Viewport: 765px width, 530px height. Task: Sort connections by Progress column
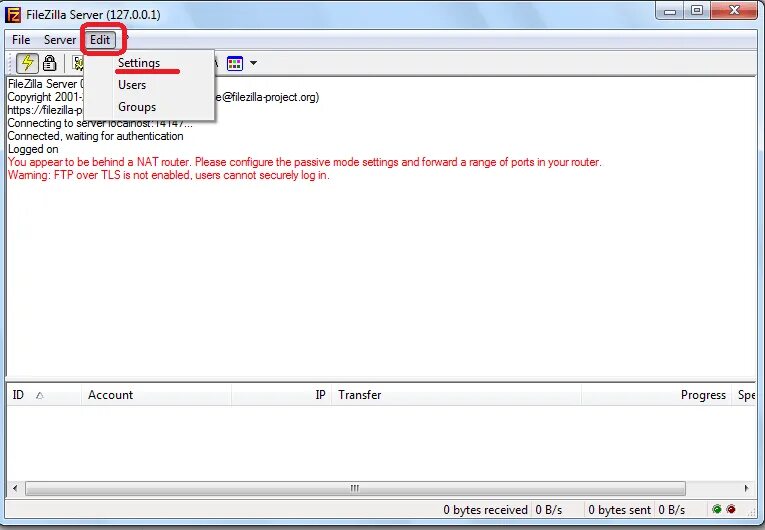(657, 395)
